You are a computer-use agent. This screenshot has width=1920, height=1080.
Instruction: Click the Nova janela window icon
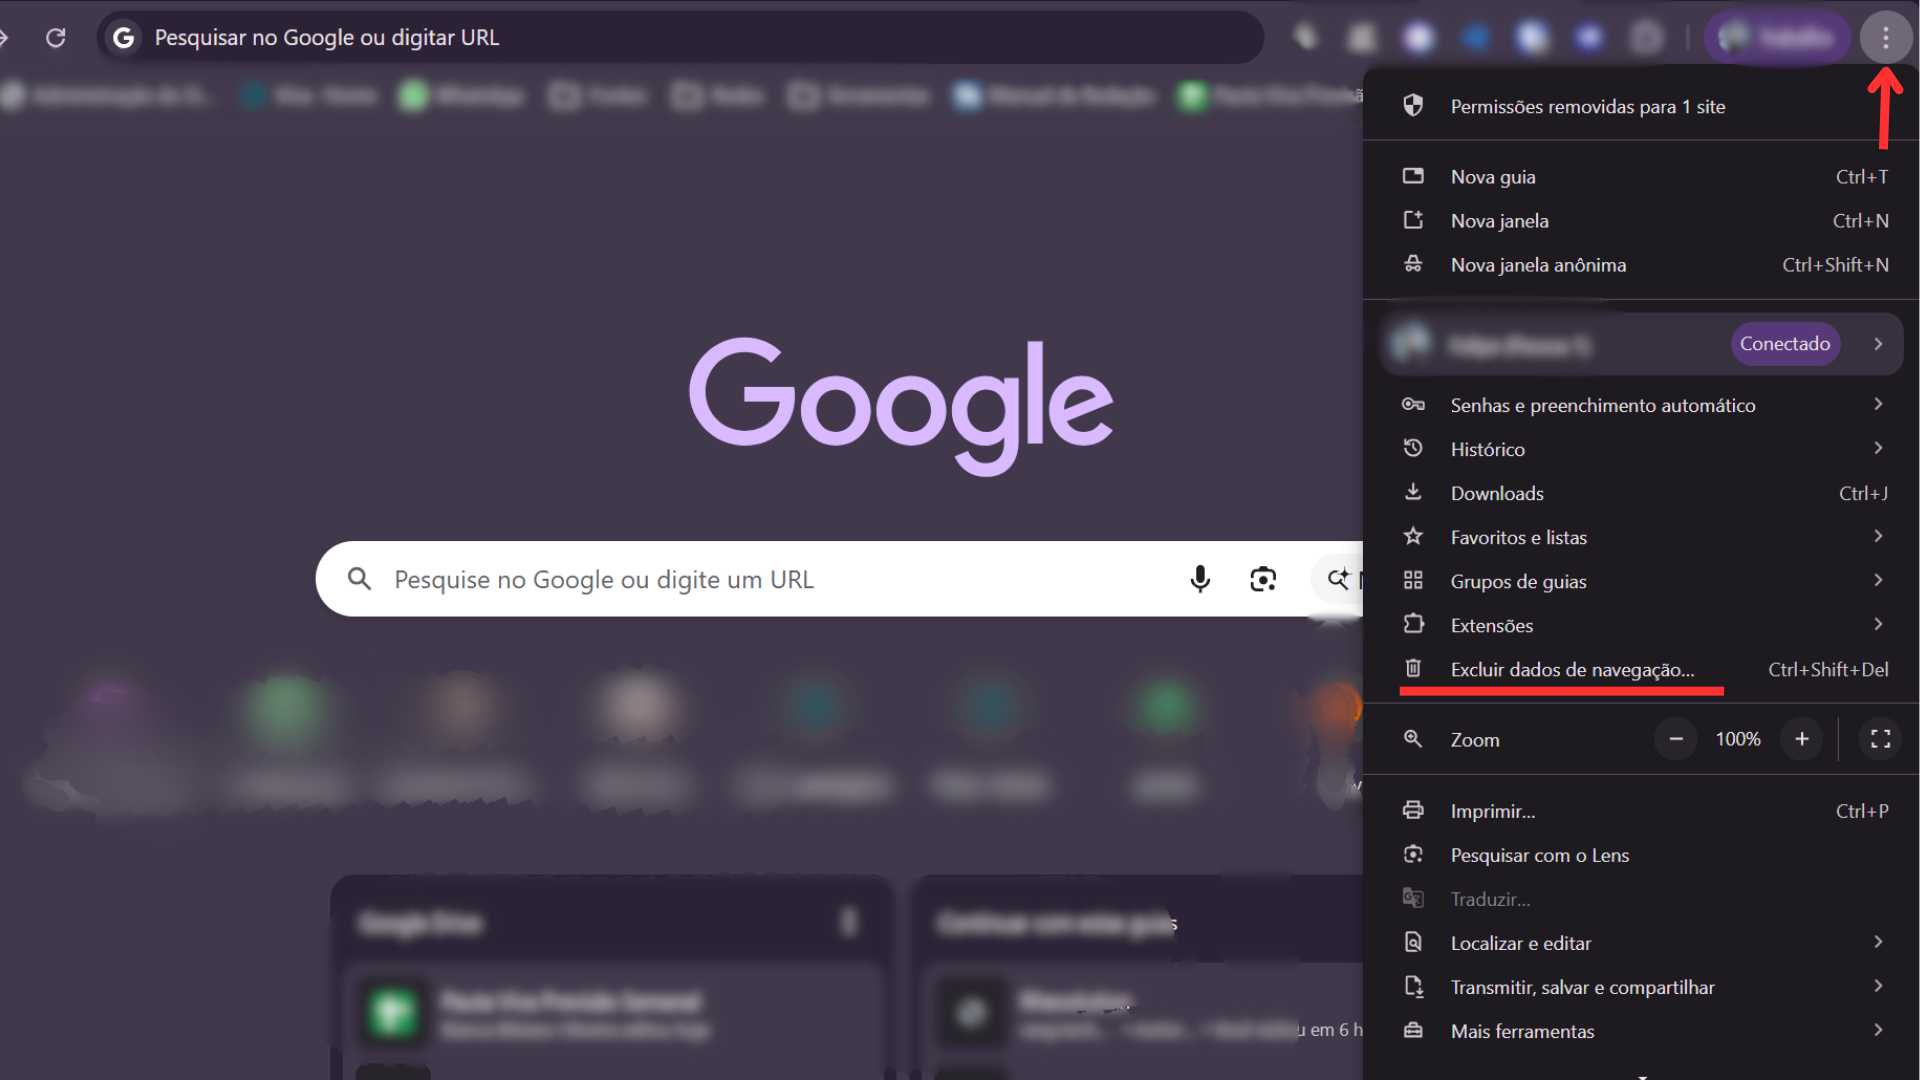click(x=1413, y=220)
